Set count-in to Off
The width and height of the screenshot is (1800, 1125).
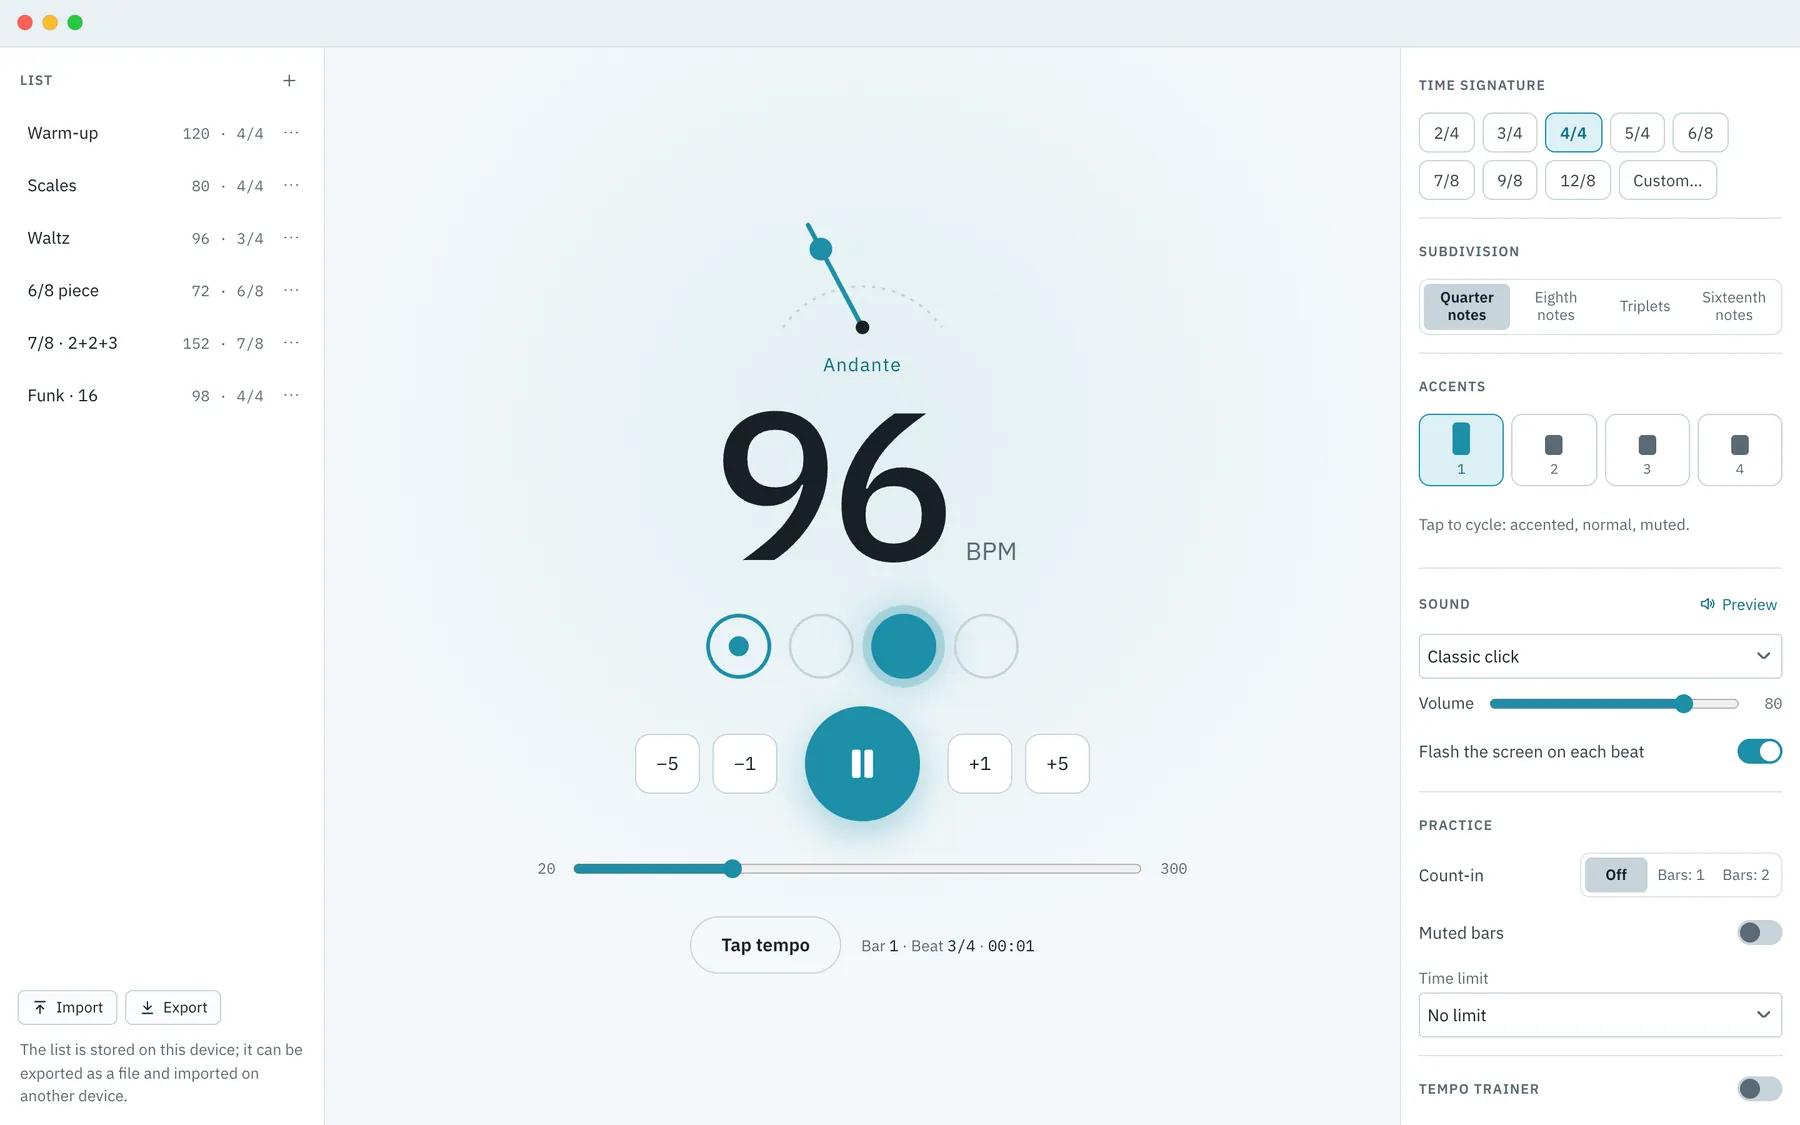pos(1616,875)
